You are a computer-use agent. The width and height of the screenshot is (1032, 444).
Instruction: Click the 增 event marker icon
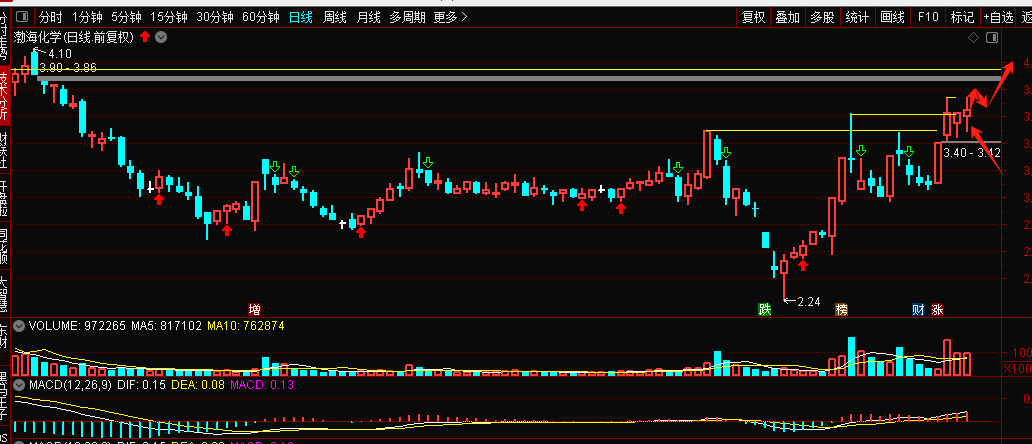[x=255, y=309]
